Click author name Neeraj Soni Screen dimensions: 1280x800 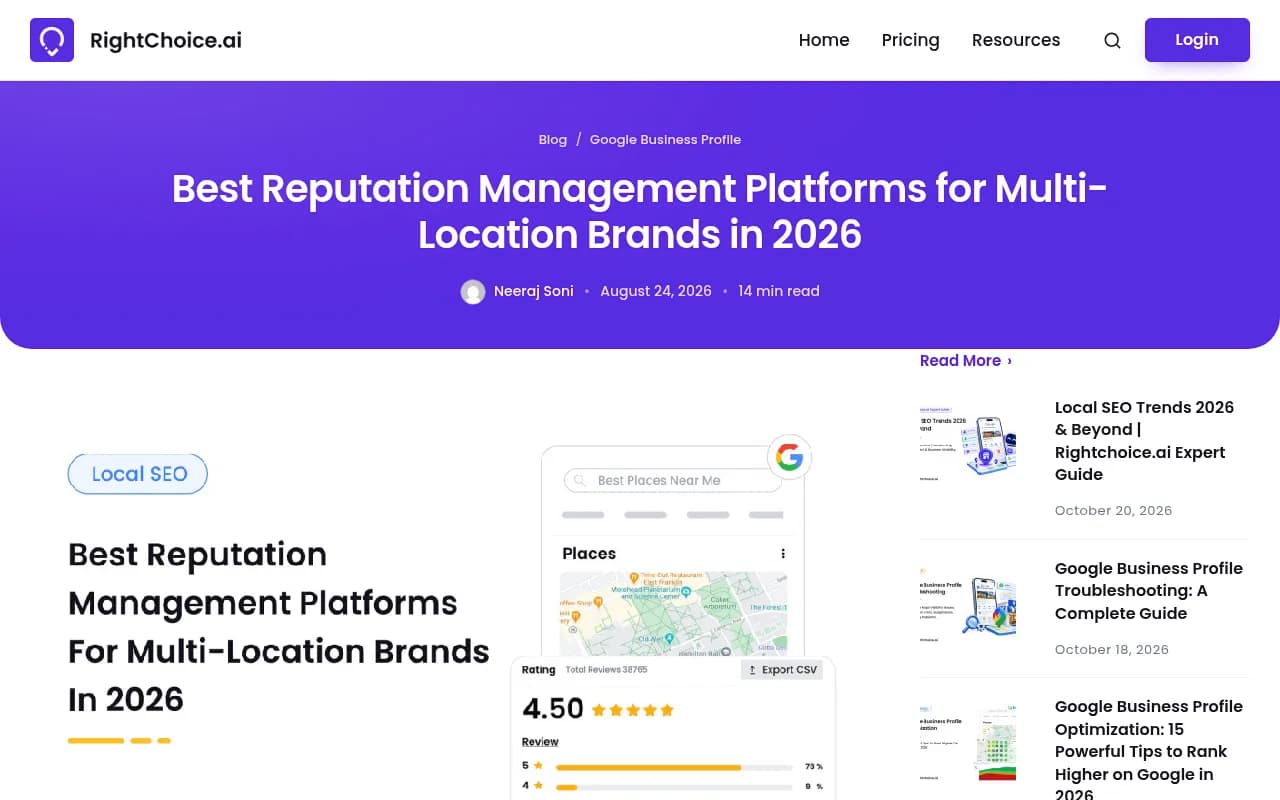tap(534, 291)
